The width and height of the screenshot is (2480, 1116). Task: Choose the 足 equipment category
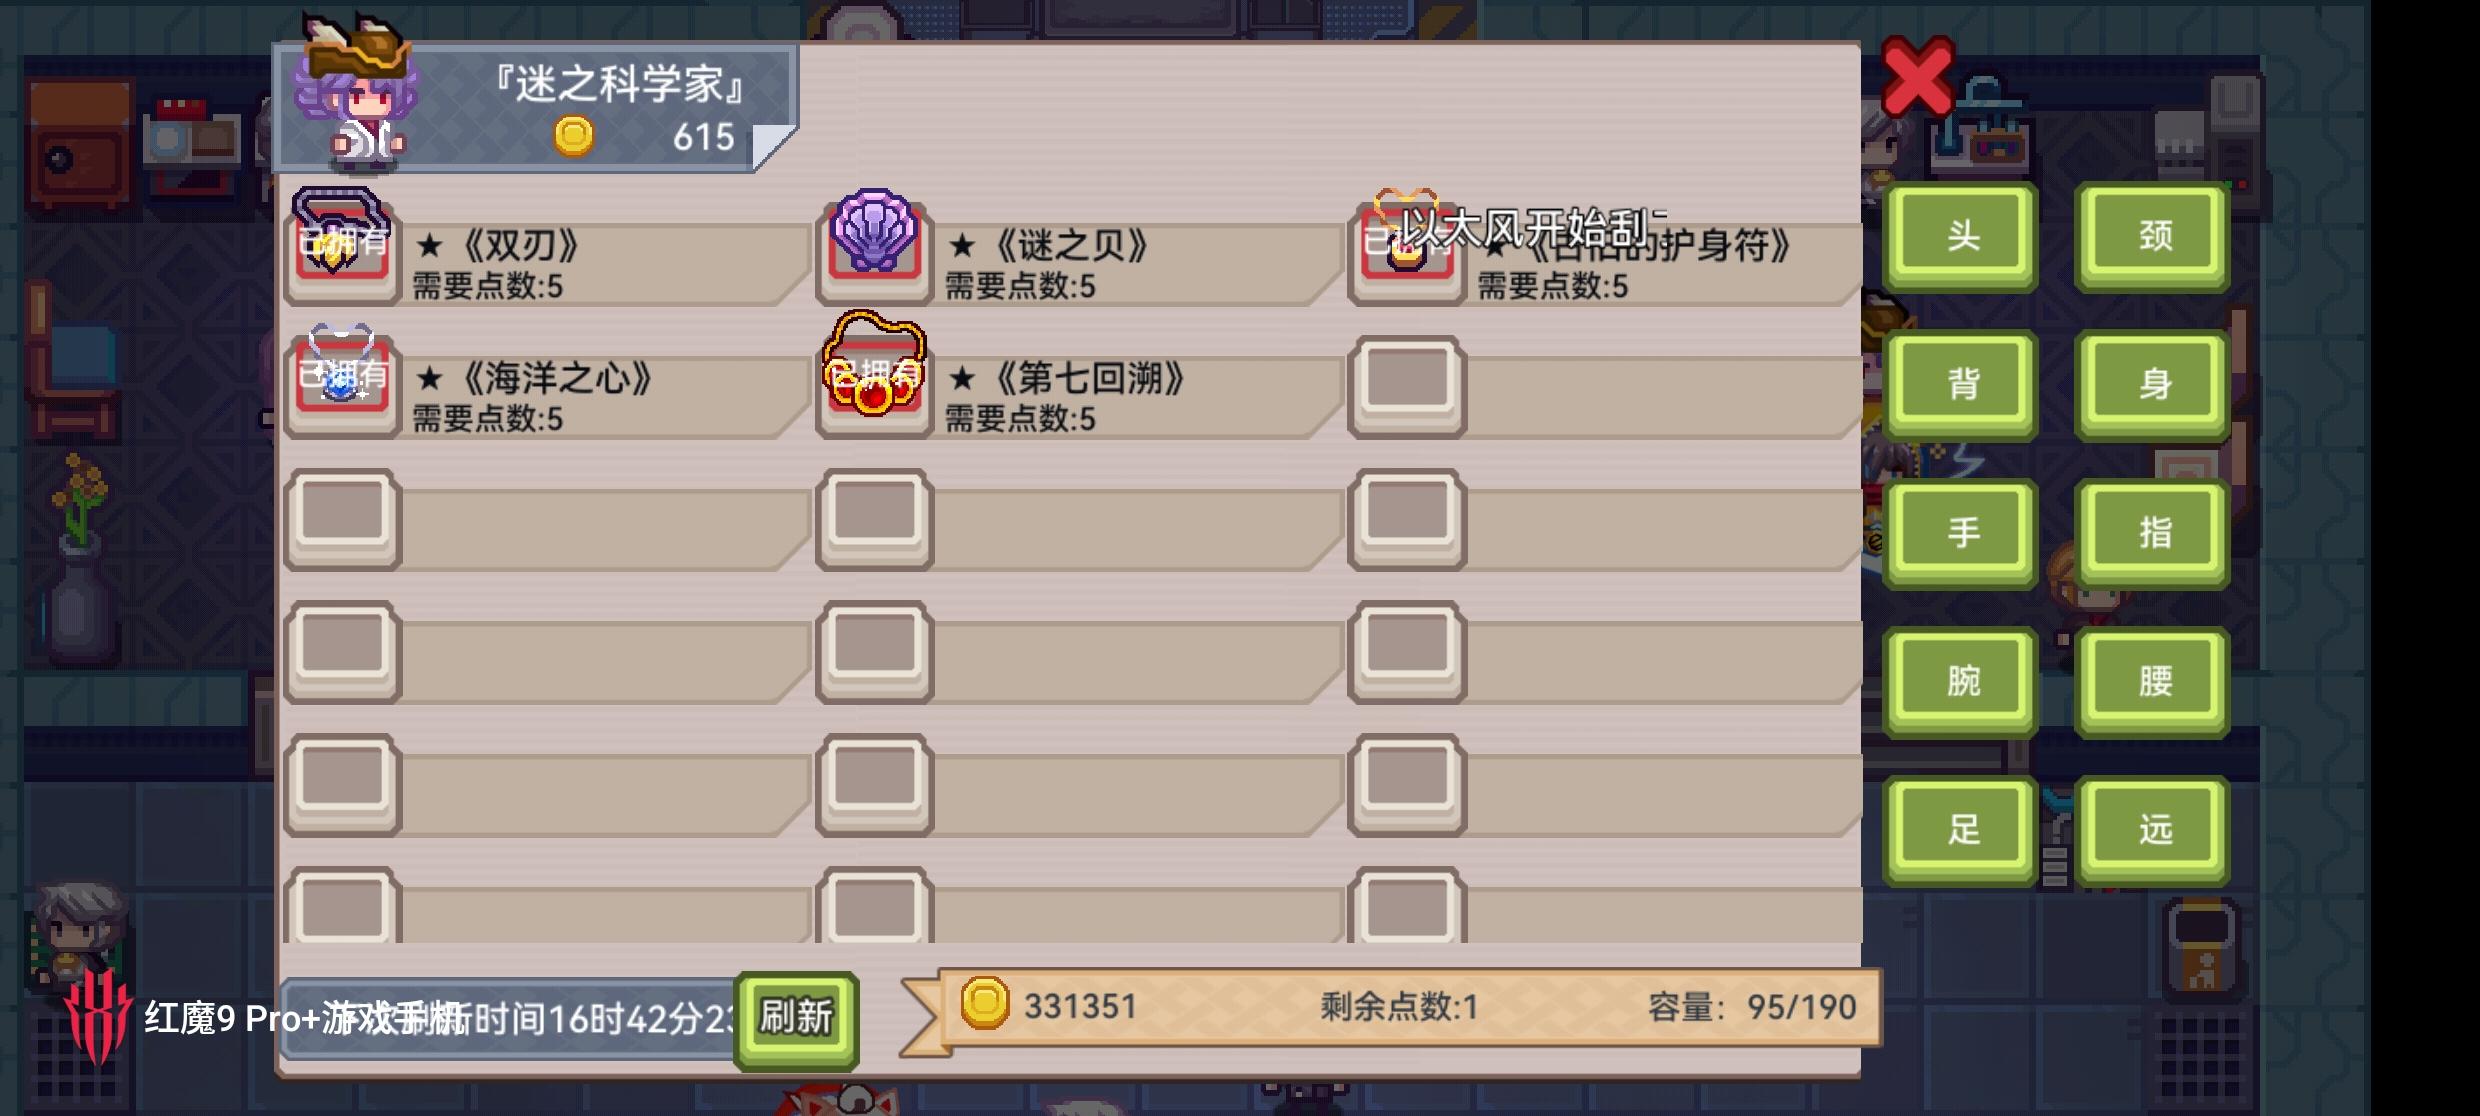point(1961,829)
